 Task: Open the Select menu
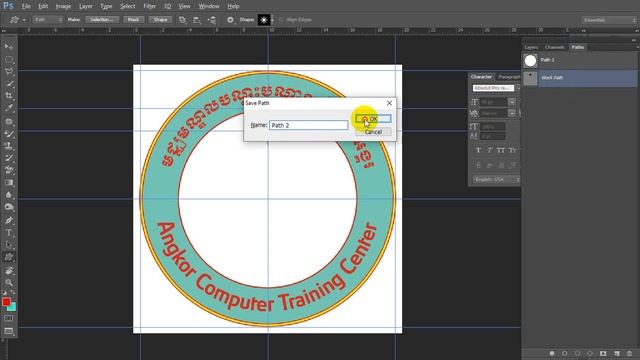tap(127, 6)
